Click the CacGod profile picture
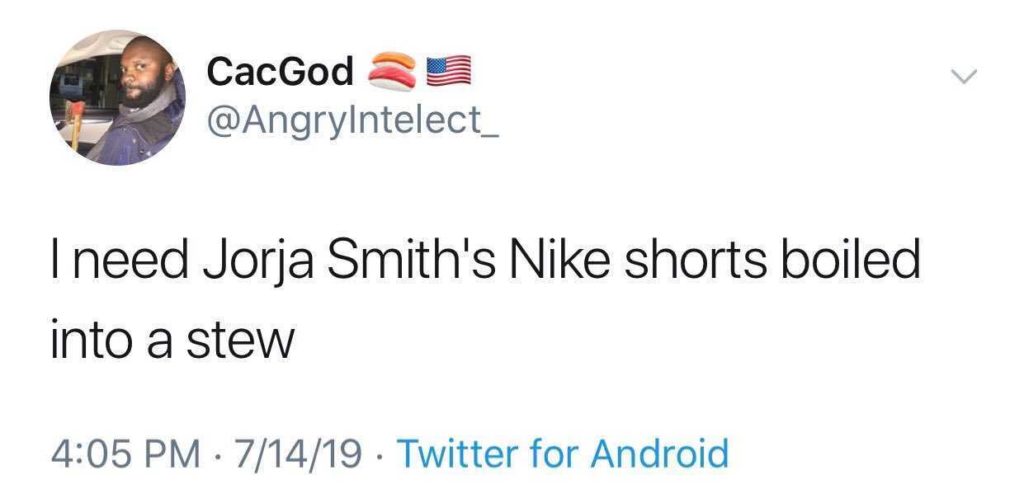 pyautogui.click(x=118, y=97)
